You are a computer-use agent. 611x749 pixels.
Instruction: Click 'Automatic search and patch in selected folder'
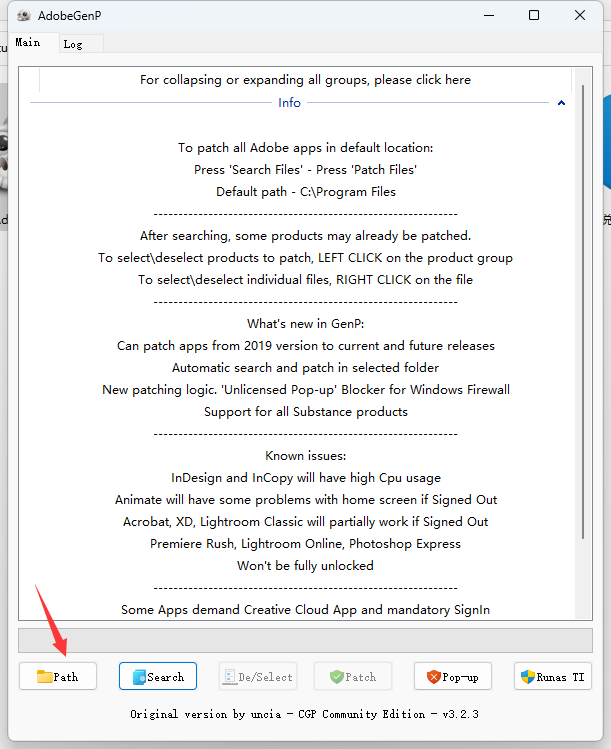coord(305,368)
